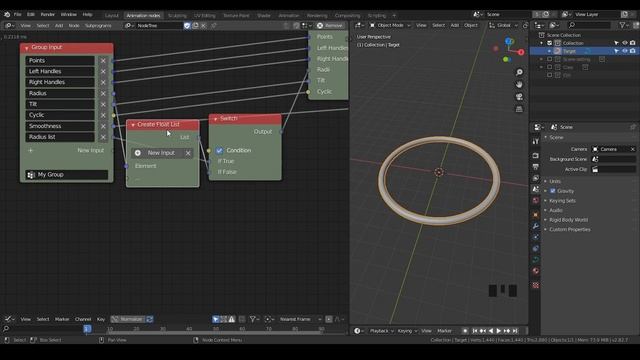Clear the Camera field with X
This screenshot has height=360, width=640.
coord(633,149)
